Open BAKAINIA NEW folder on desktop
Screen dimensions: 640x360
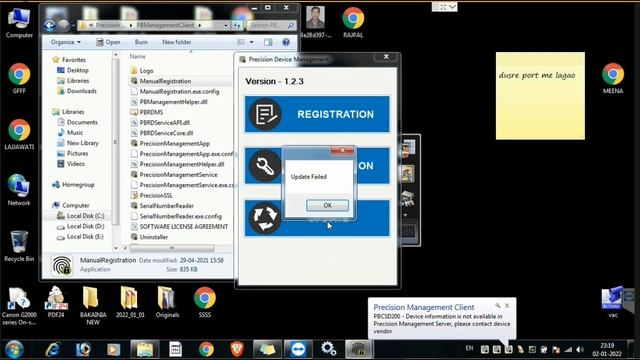click(x=93, y=305)
